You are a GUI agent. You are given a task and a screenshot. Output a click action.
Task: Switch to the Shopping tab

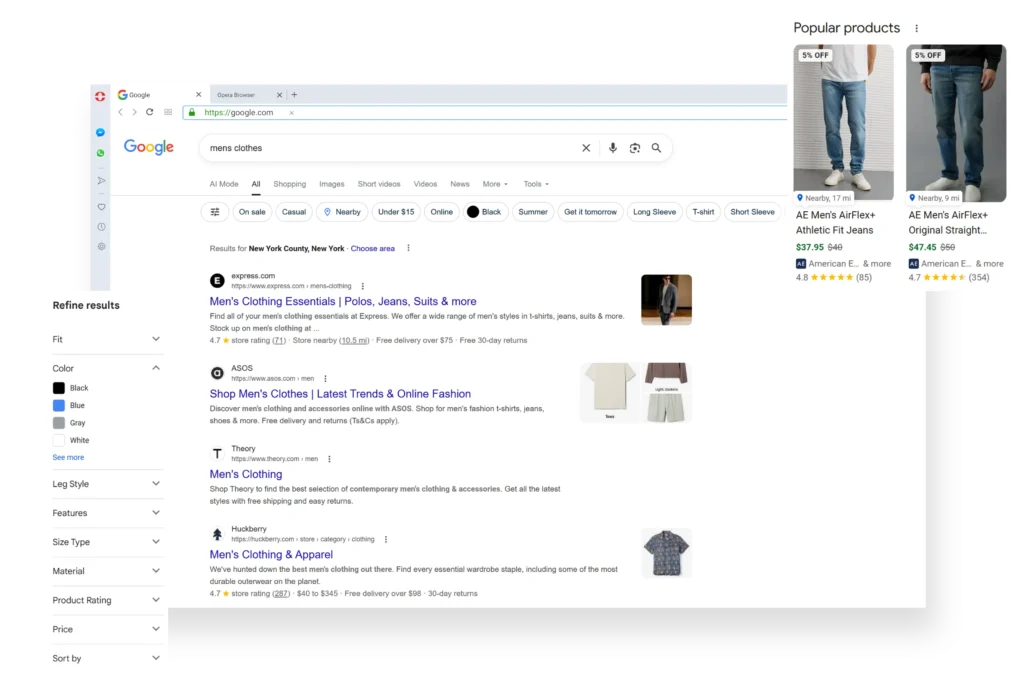289,184
